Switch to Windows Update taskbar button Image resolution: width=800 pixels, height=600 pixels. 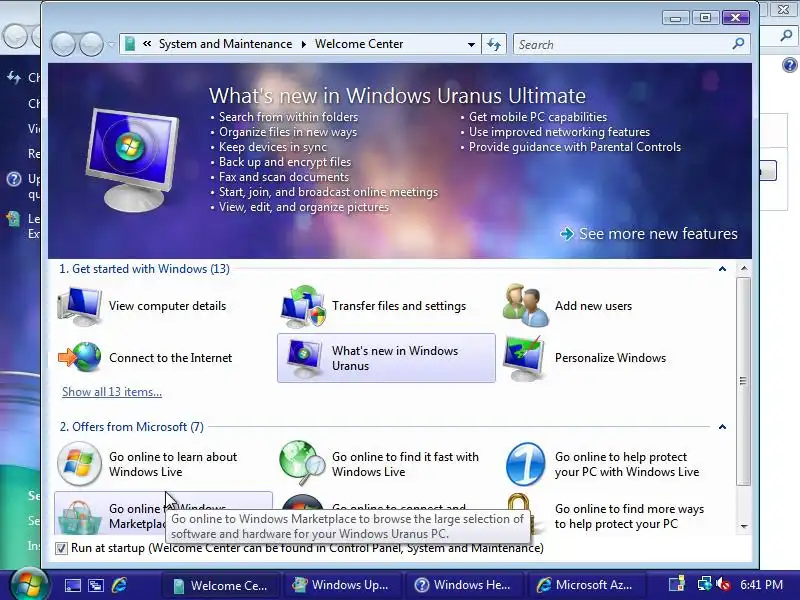click(x=342, y=585)
